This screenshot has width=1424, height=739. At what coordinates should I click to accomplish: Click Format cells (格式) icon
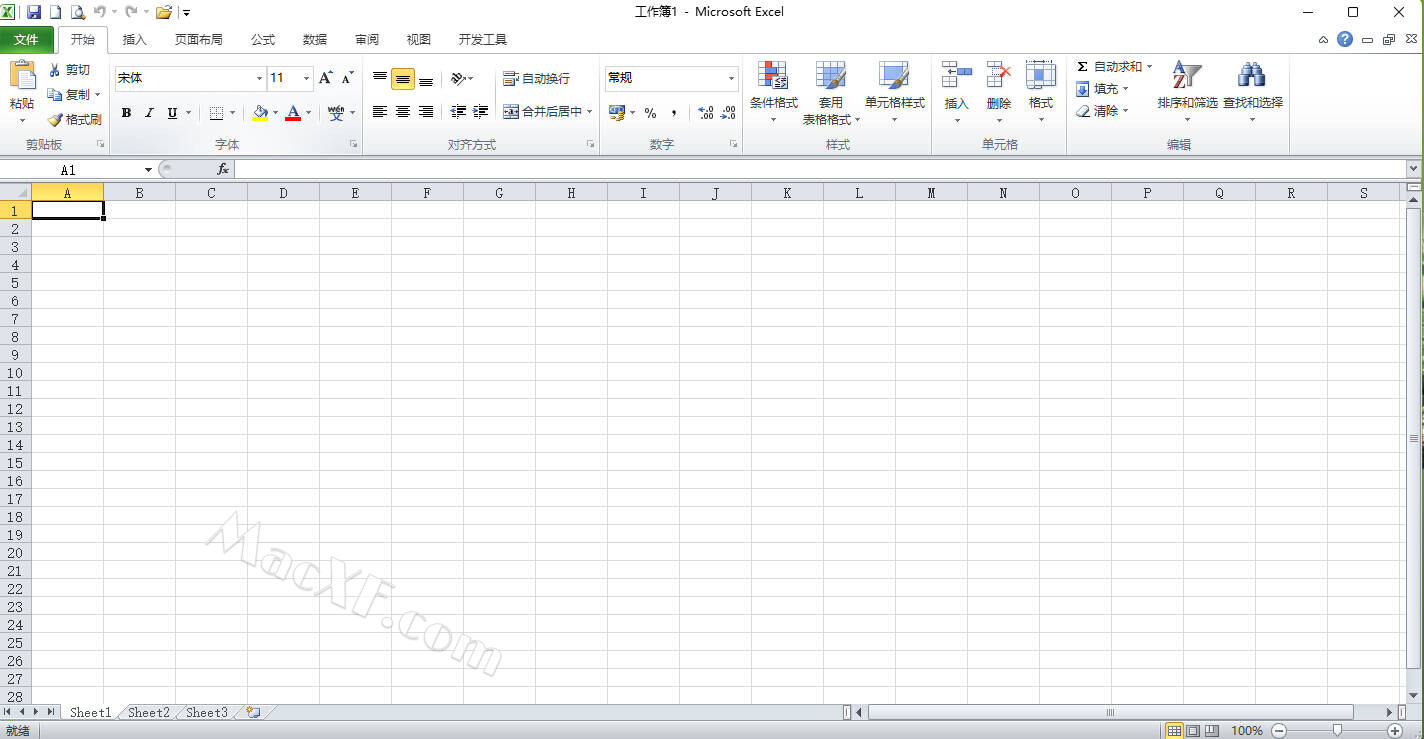[1041, 75]
